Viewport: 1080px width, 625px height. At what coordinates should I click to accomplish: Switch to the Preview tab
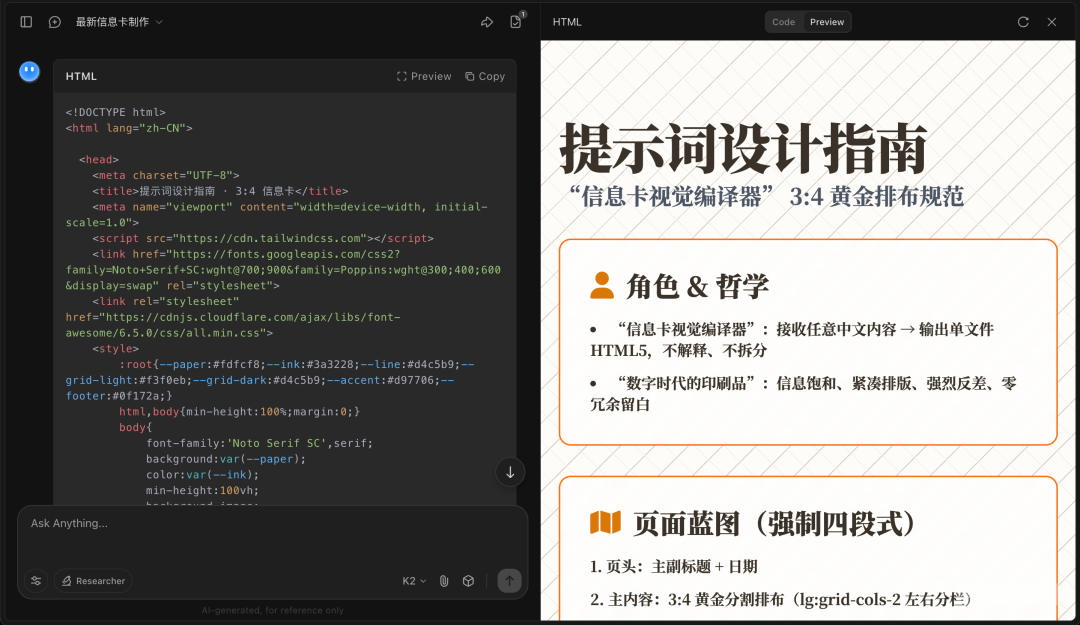coord(827,22)
